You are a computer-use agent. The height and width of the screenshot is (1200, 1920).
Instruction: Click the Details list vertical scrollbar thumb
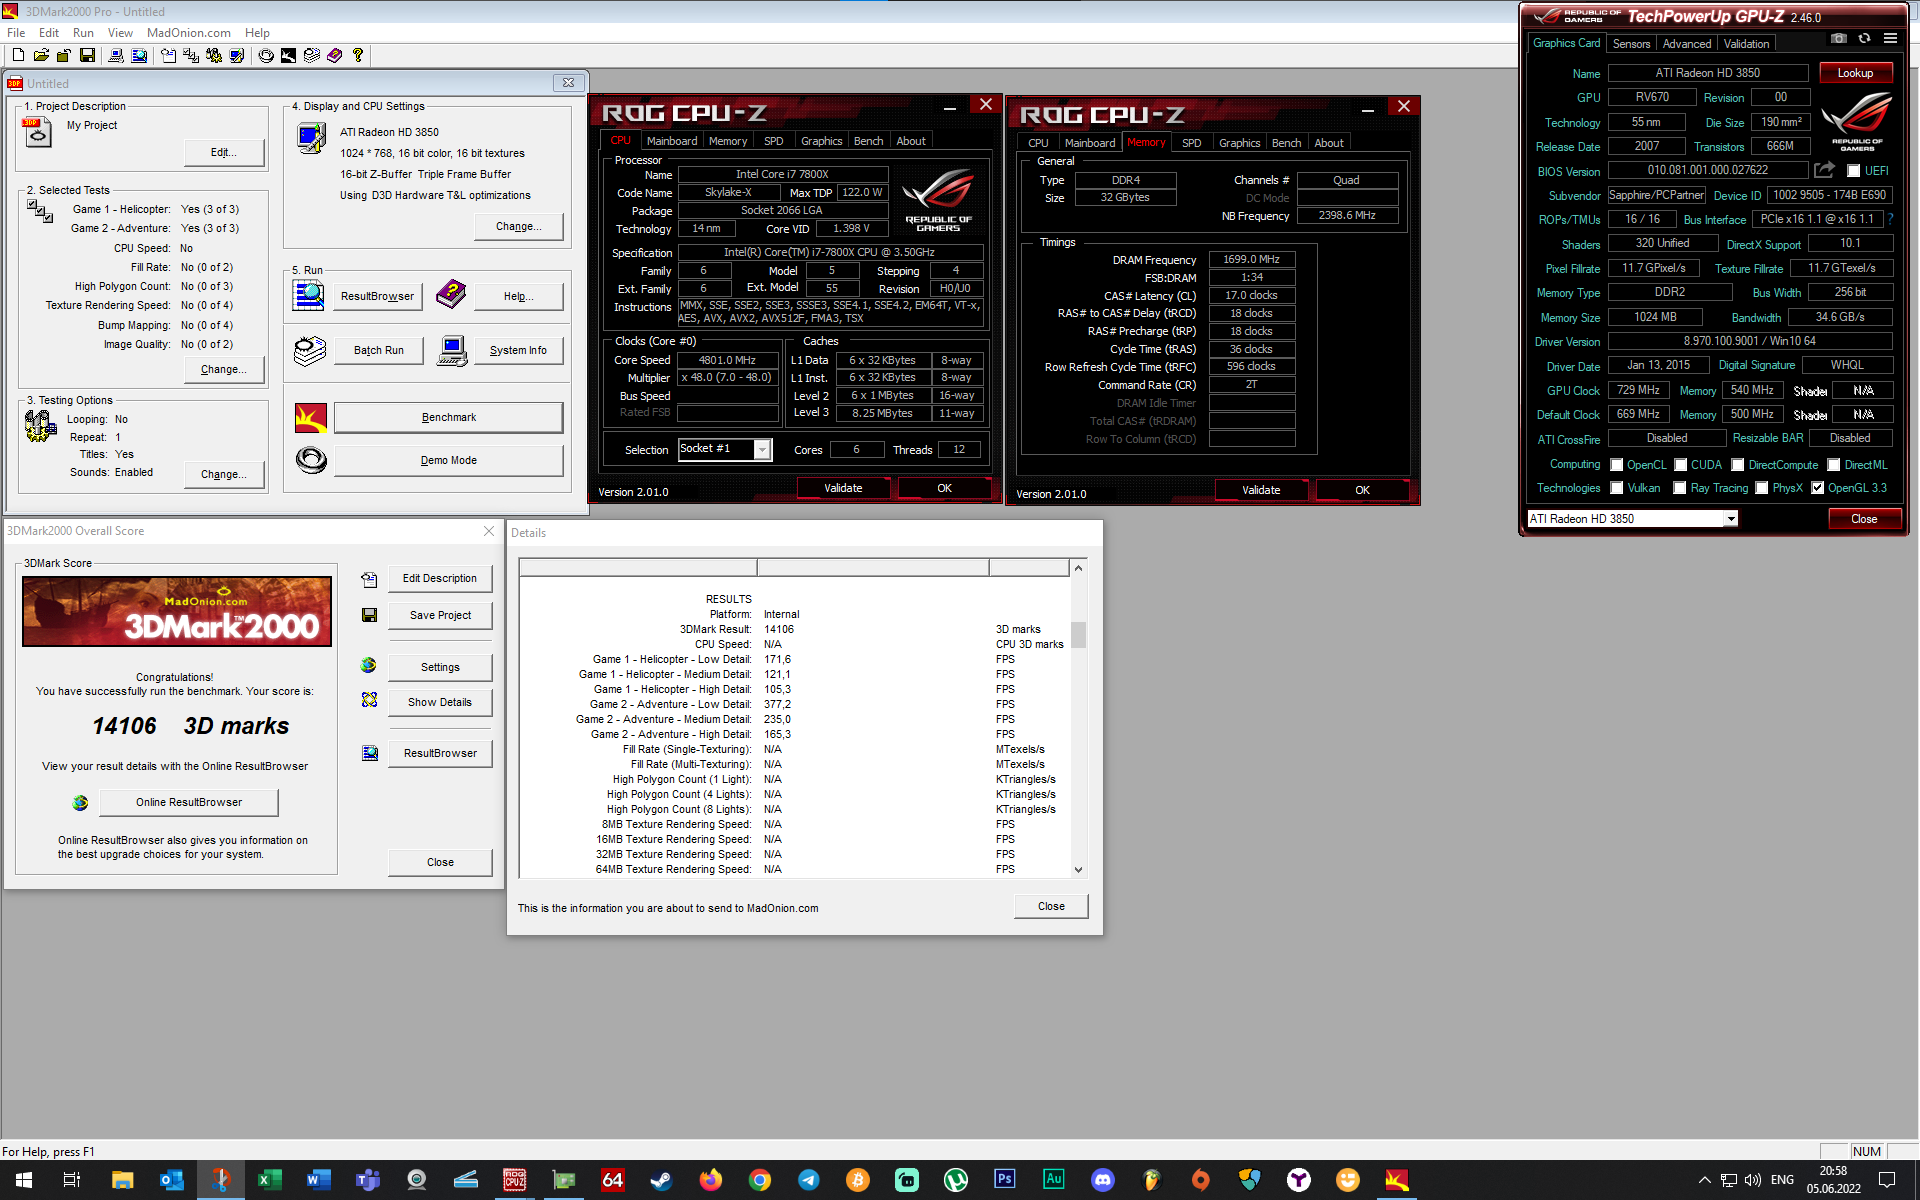(1078, 635)
